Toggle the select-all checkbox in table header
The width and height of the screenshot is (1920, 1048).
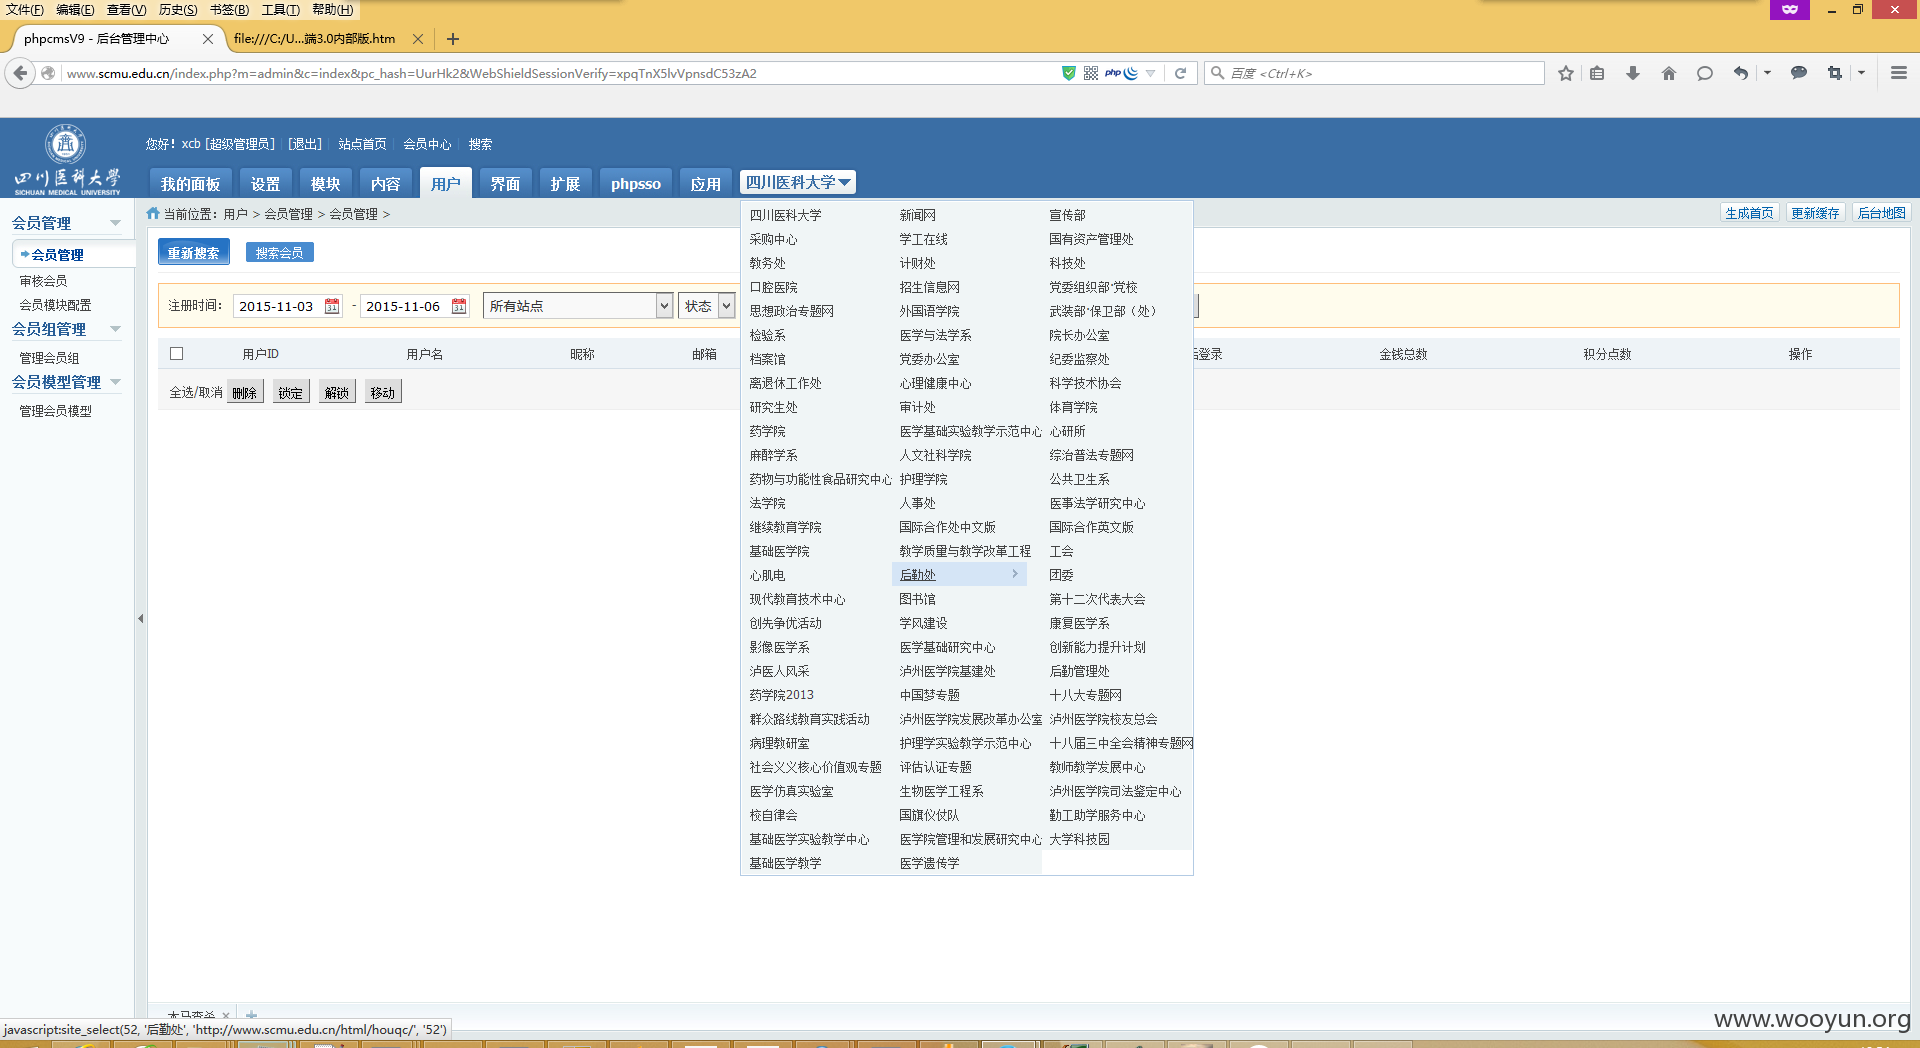(x=177, y=353)
